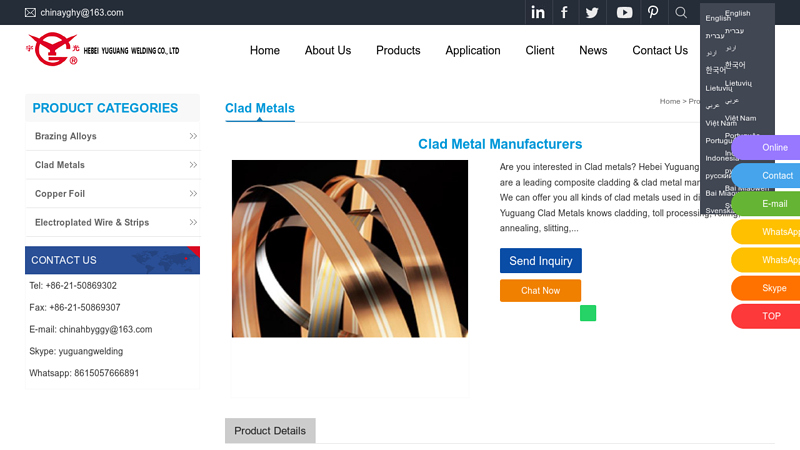Image resolution: width=800 pixels, height=450 pixels.
Task: Click the blue CONTACT US sidebar banner
Action: click(112, 260)
